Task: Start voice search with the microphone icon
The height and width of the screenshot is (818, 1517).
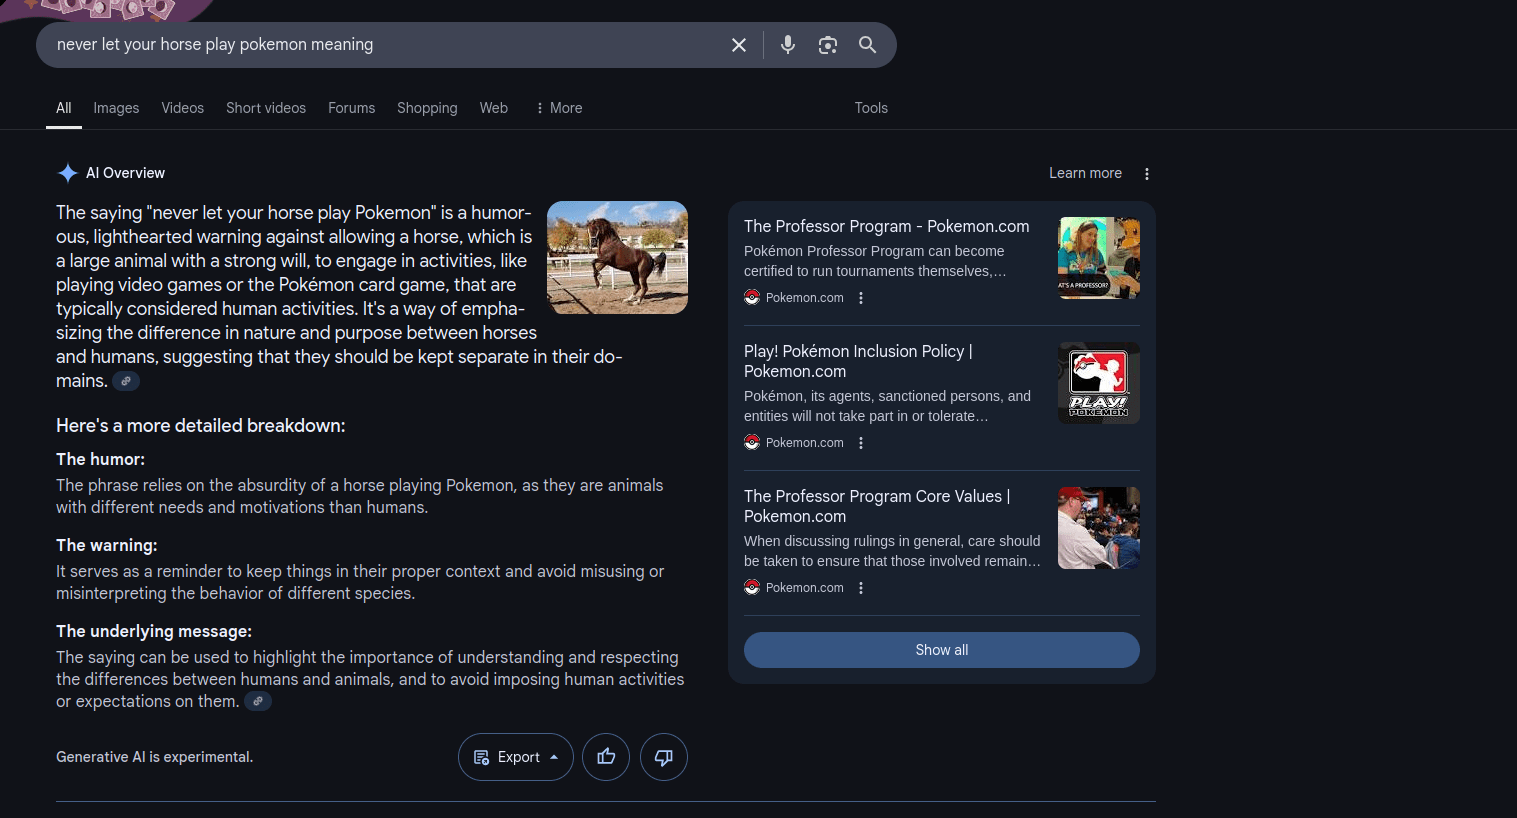Action: coord(788,45)
